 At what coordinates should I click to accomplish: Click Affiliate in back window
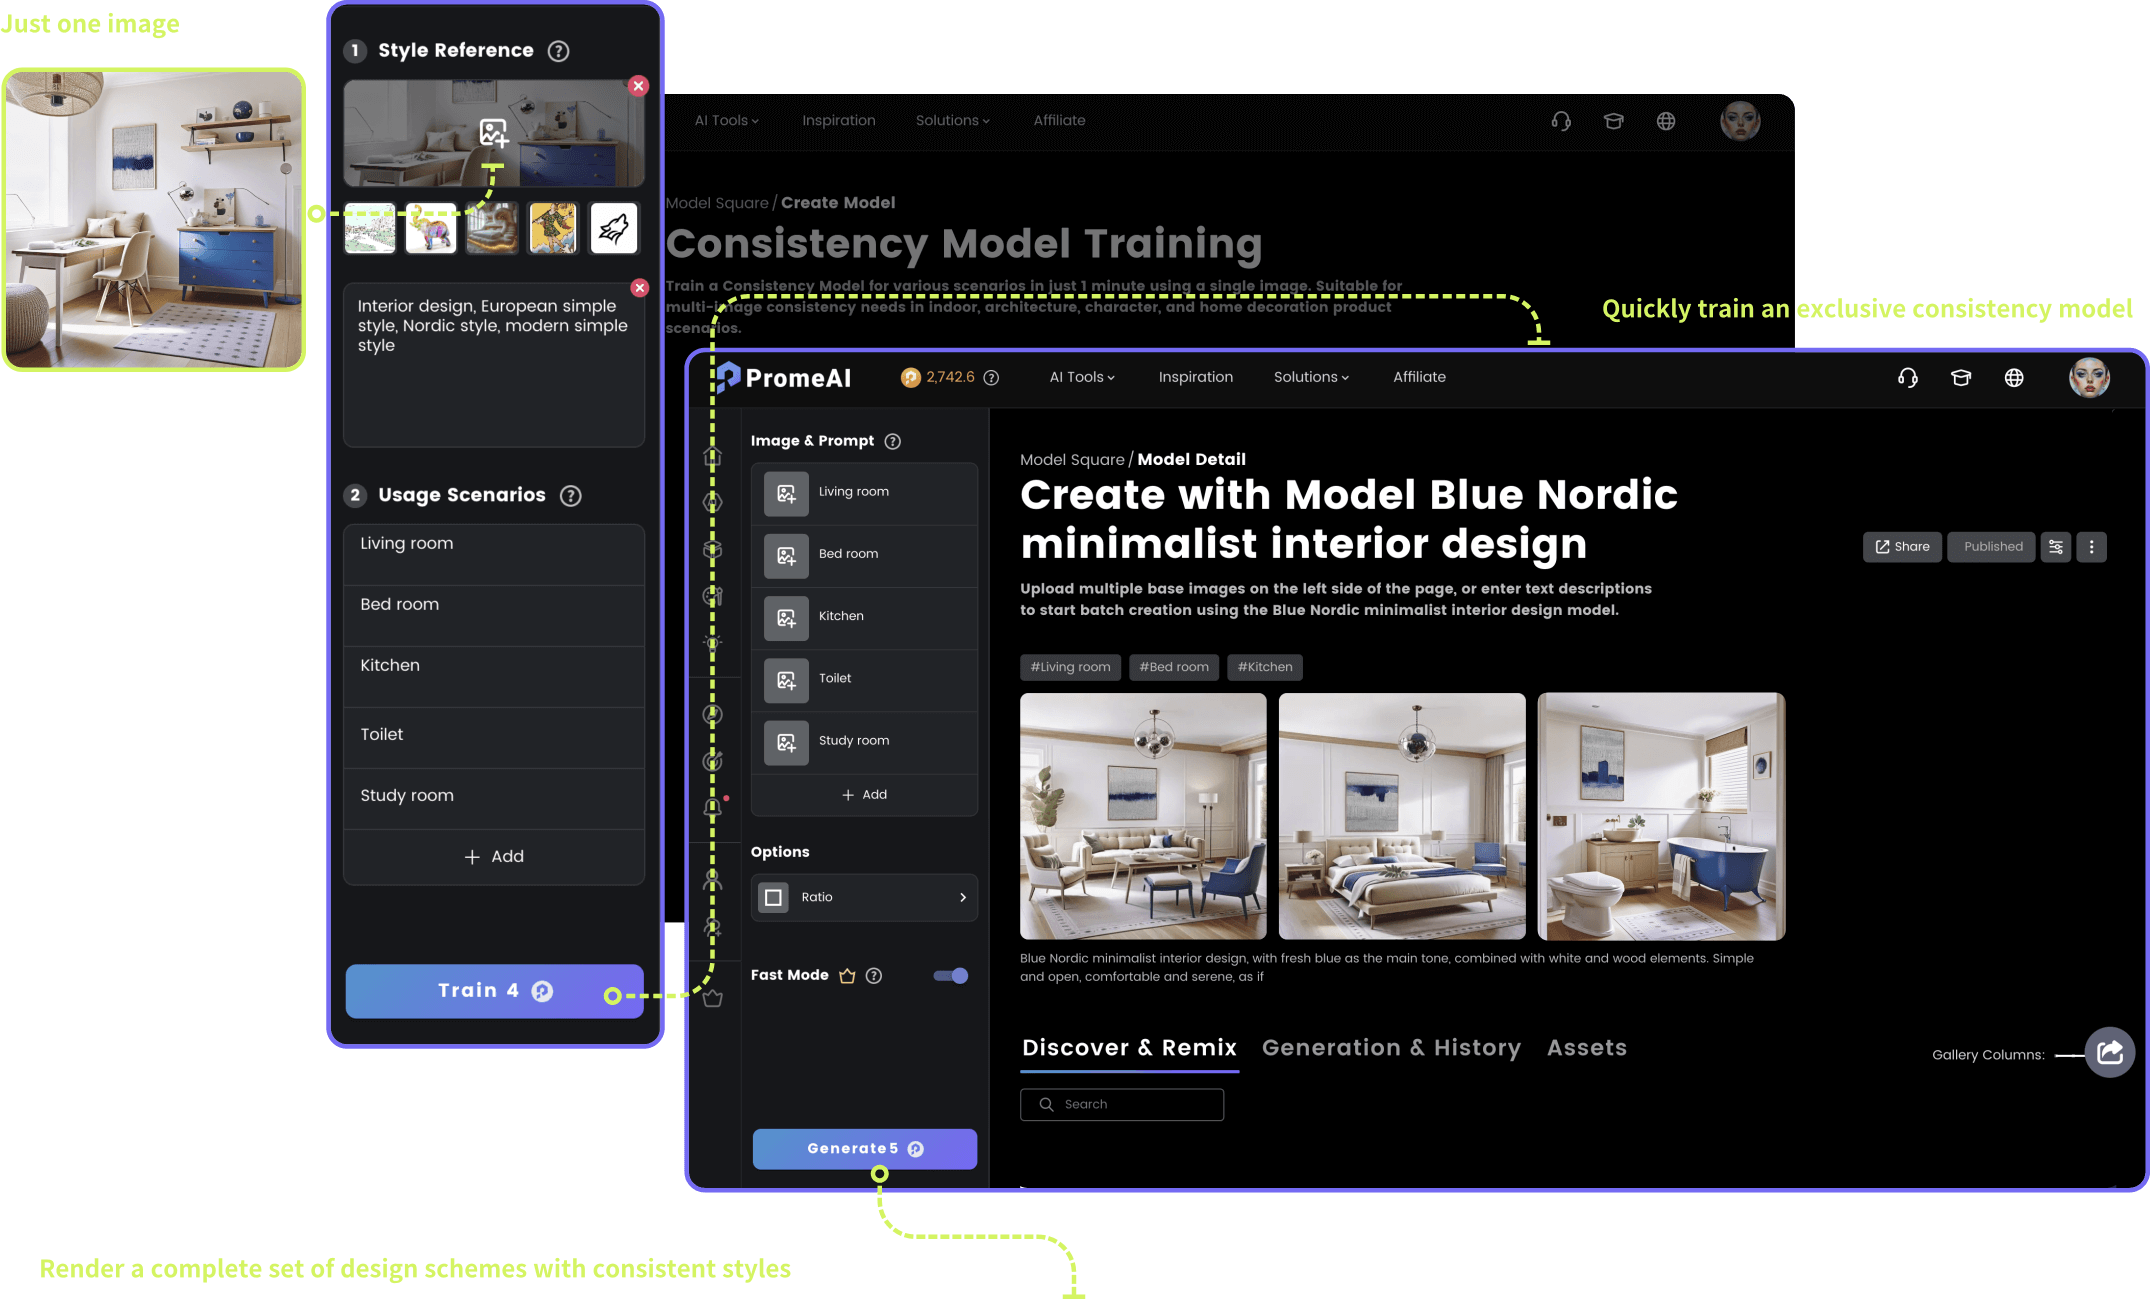tap(1059, 121)
